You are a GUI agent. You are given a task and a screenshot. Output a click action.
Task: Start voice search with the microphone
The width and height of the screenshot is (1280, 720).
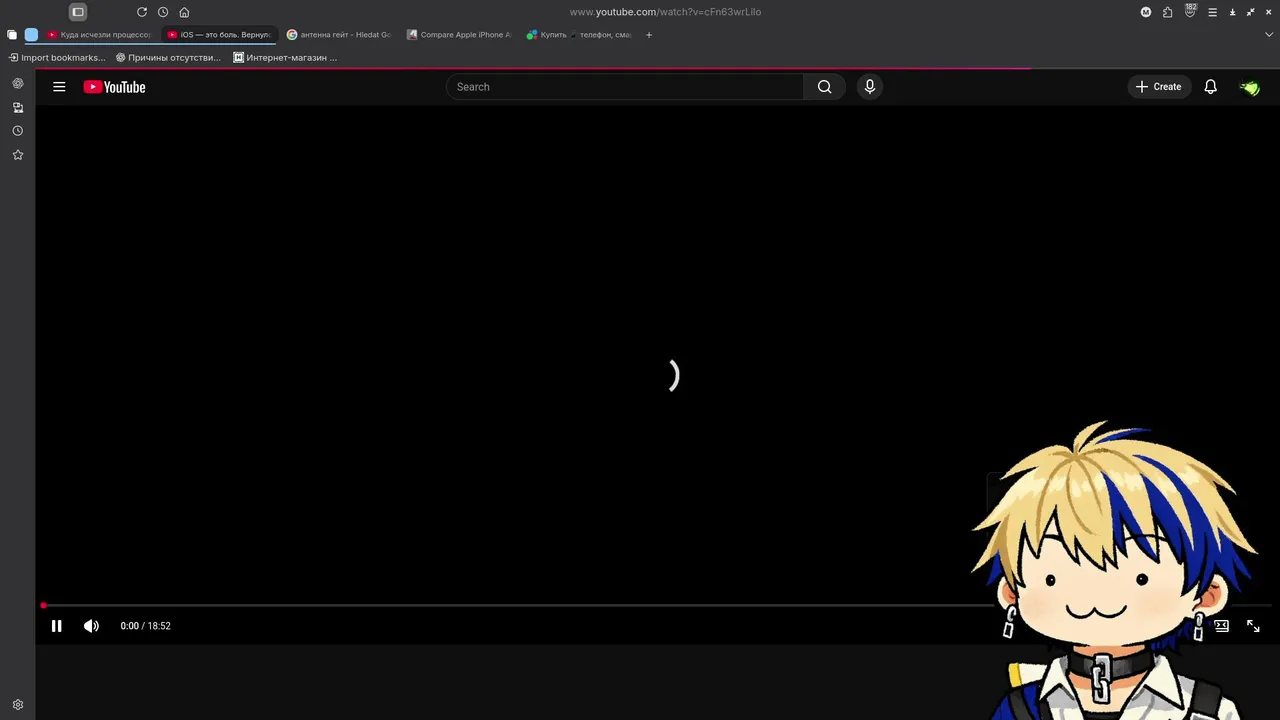(x=869, y=87)
